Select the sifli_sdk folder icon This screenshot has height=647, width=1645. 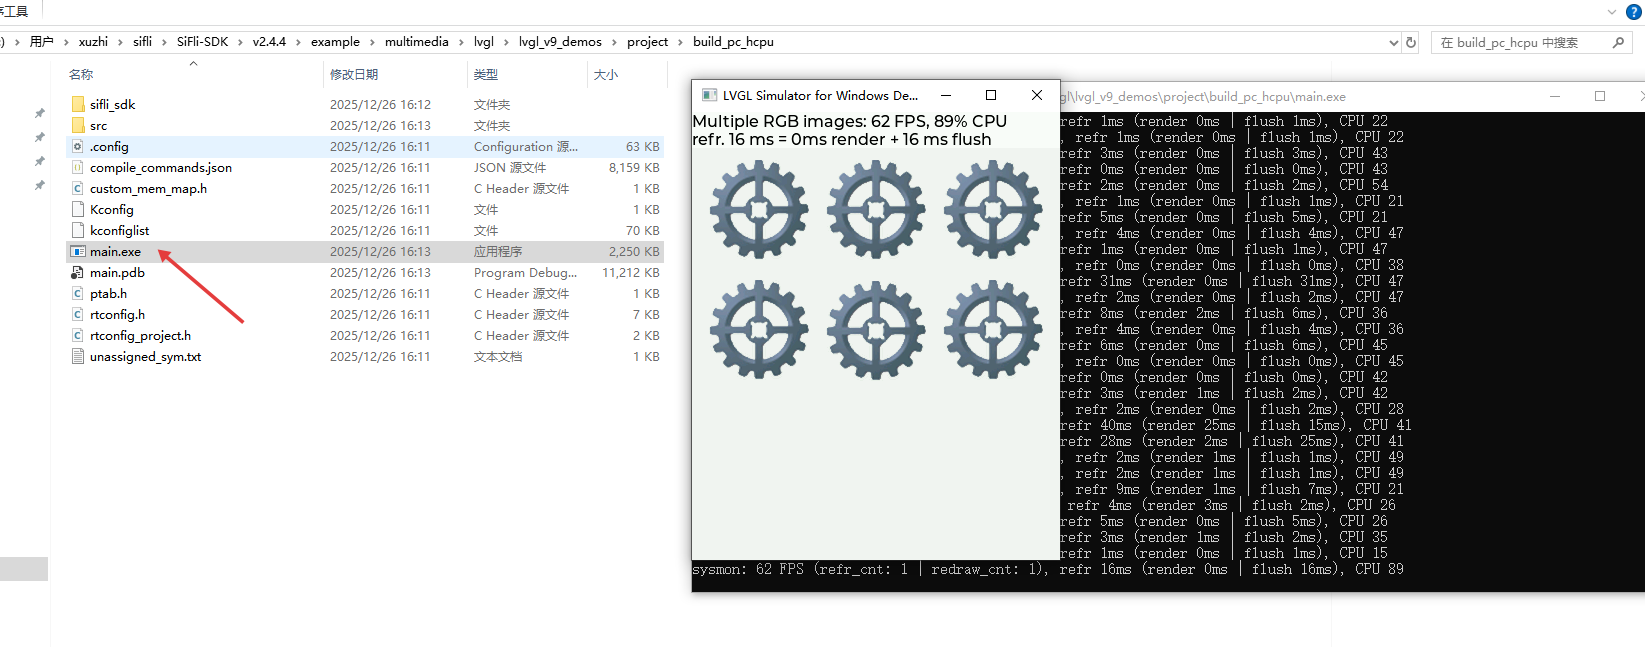pyautogui.click(x=78, y=104)
